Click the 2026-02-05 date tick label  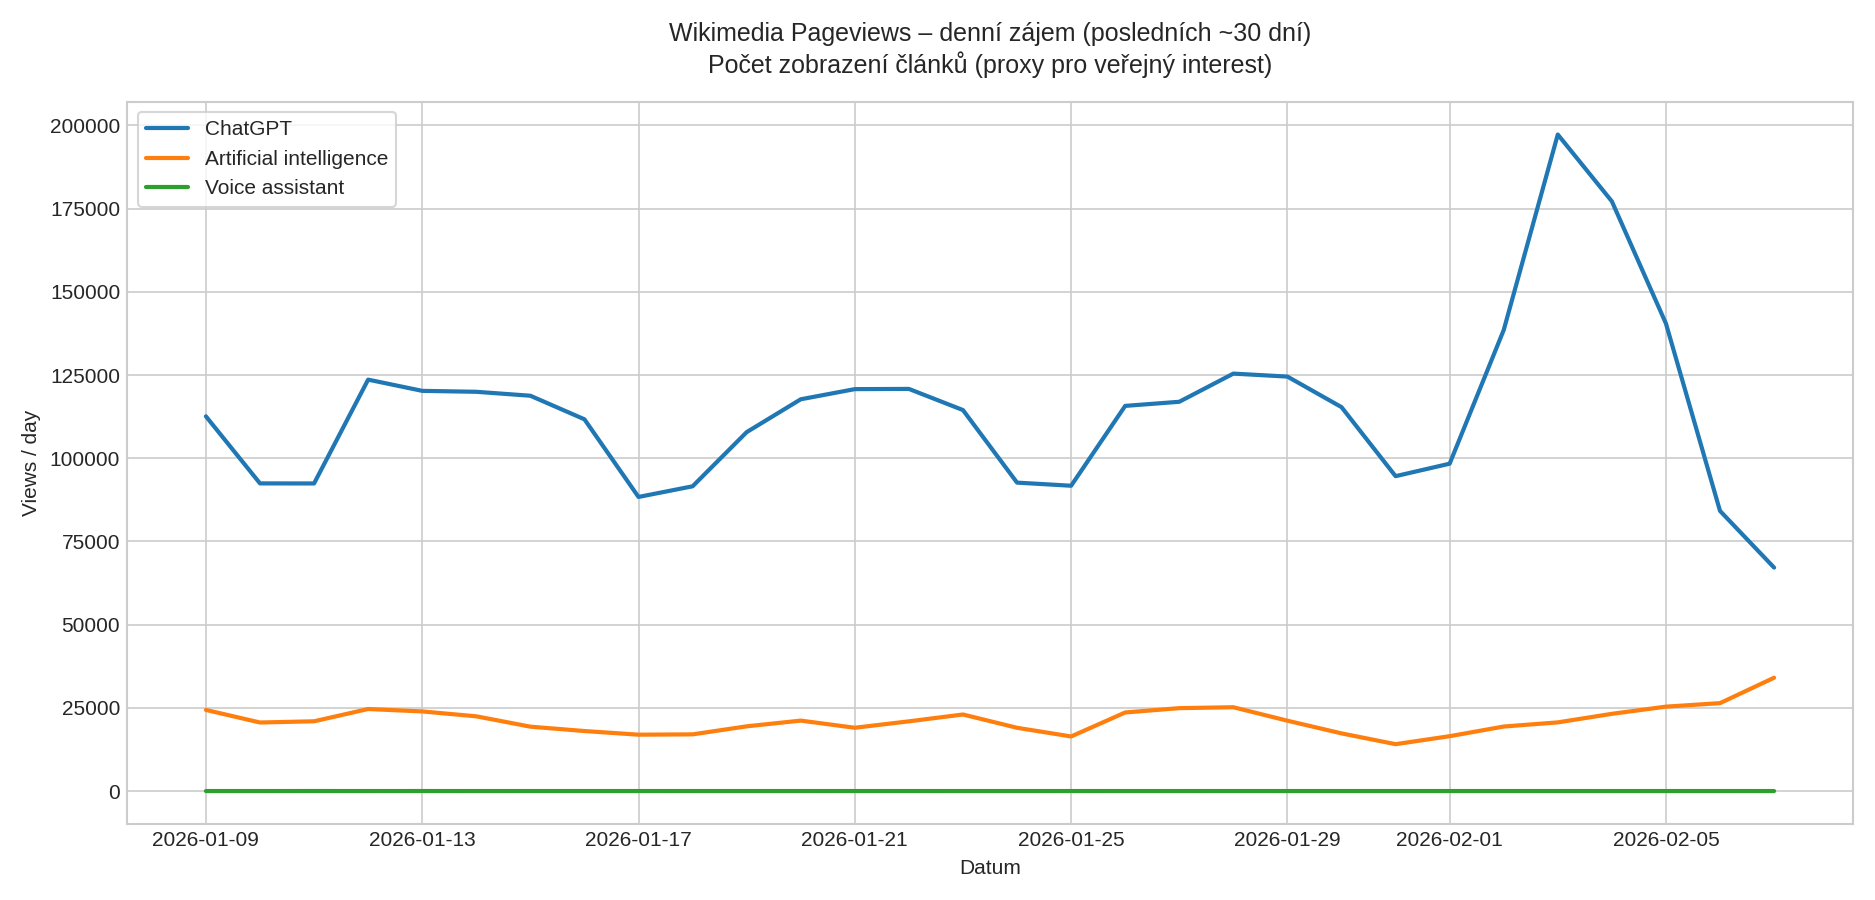point(1666,839)
